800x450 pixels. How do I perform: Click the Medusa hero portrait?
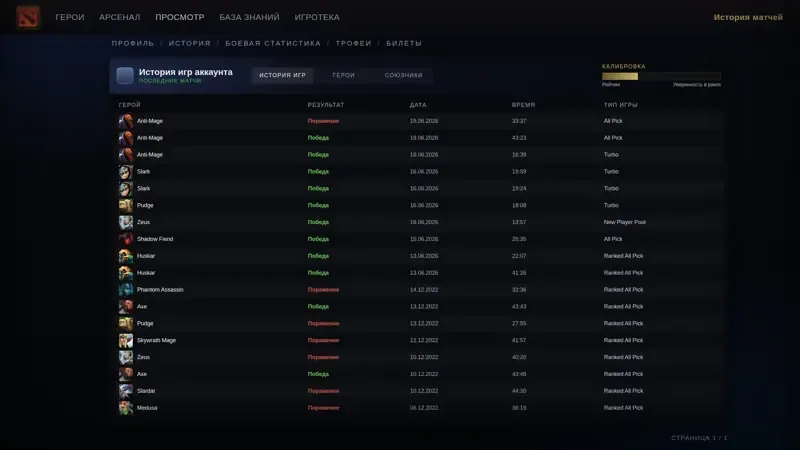126,408
